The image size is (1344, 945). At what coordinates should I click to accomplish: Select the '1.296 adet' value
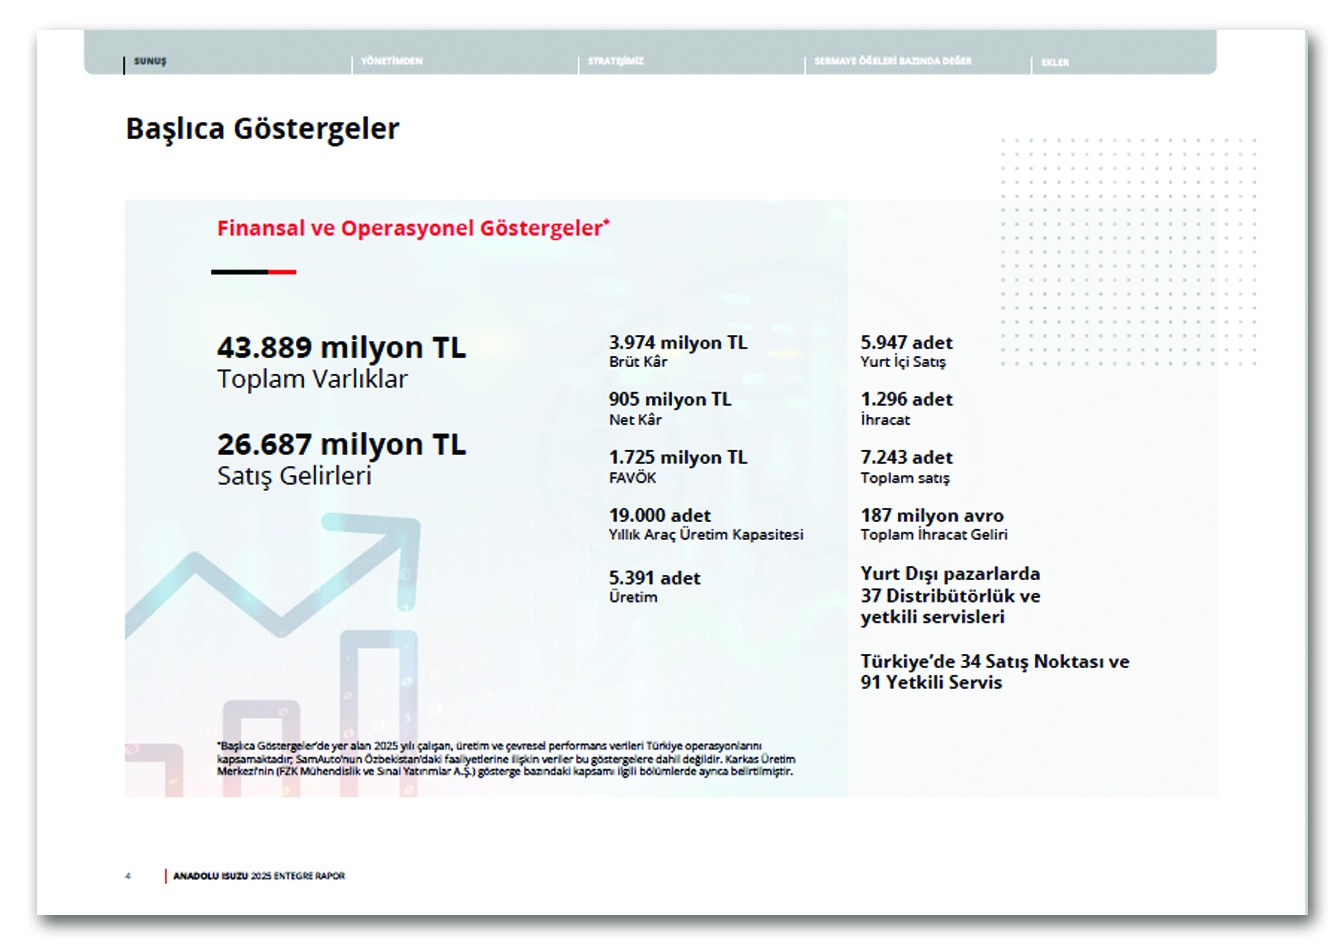click(x=907, y=399)
